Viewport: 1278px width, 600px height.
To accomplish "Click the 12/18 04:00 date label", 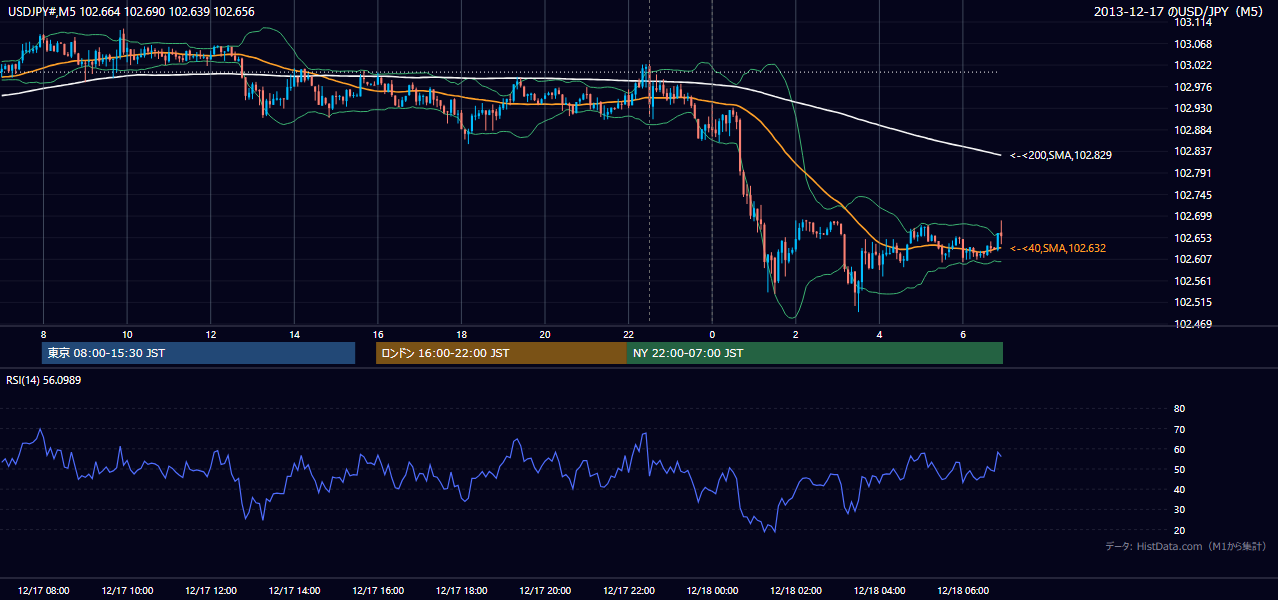I will [879, 591].
